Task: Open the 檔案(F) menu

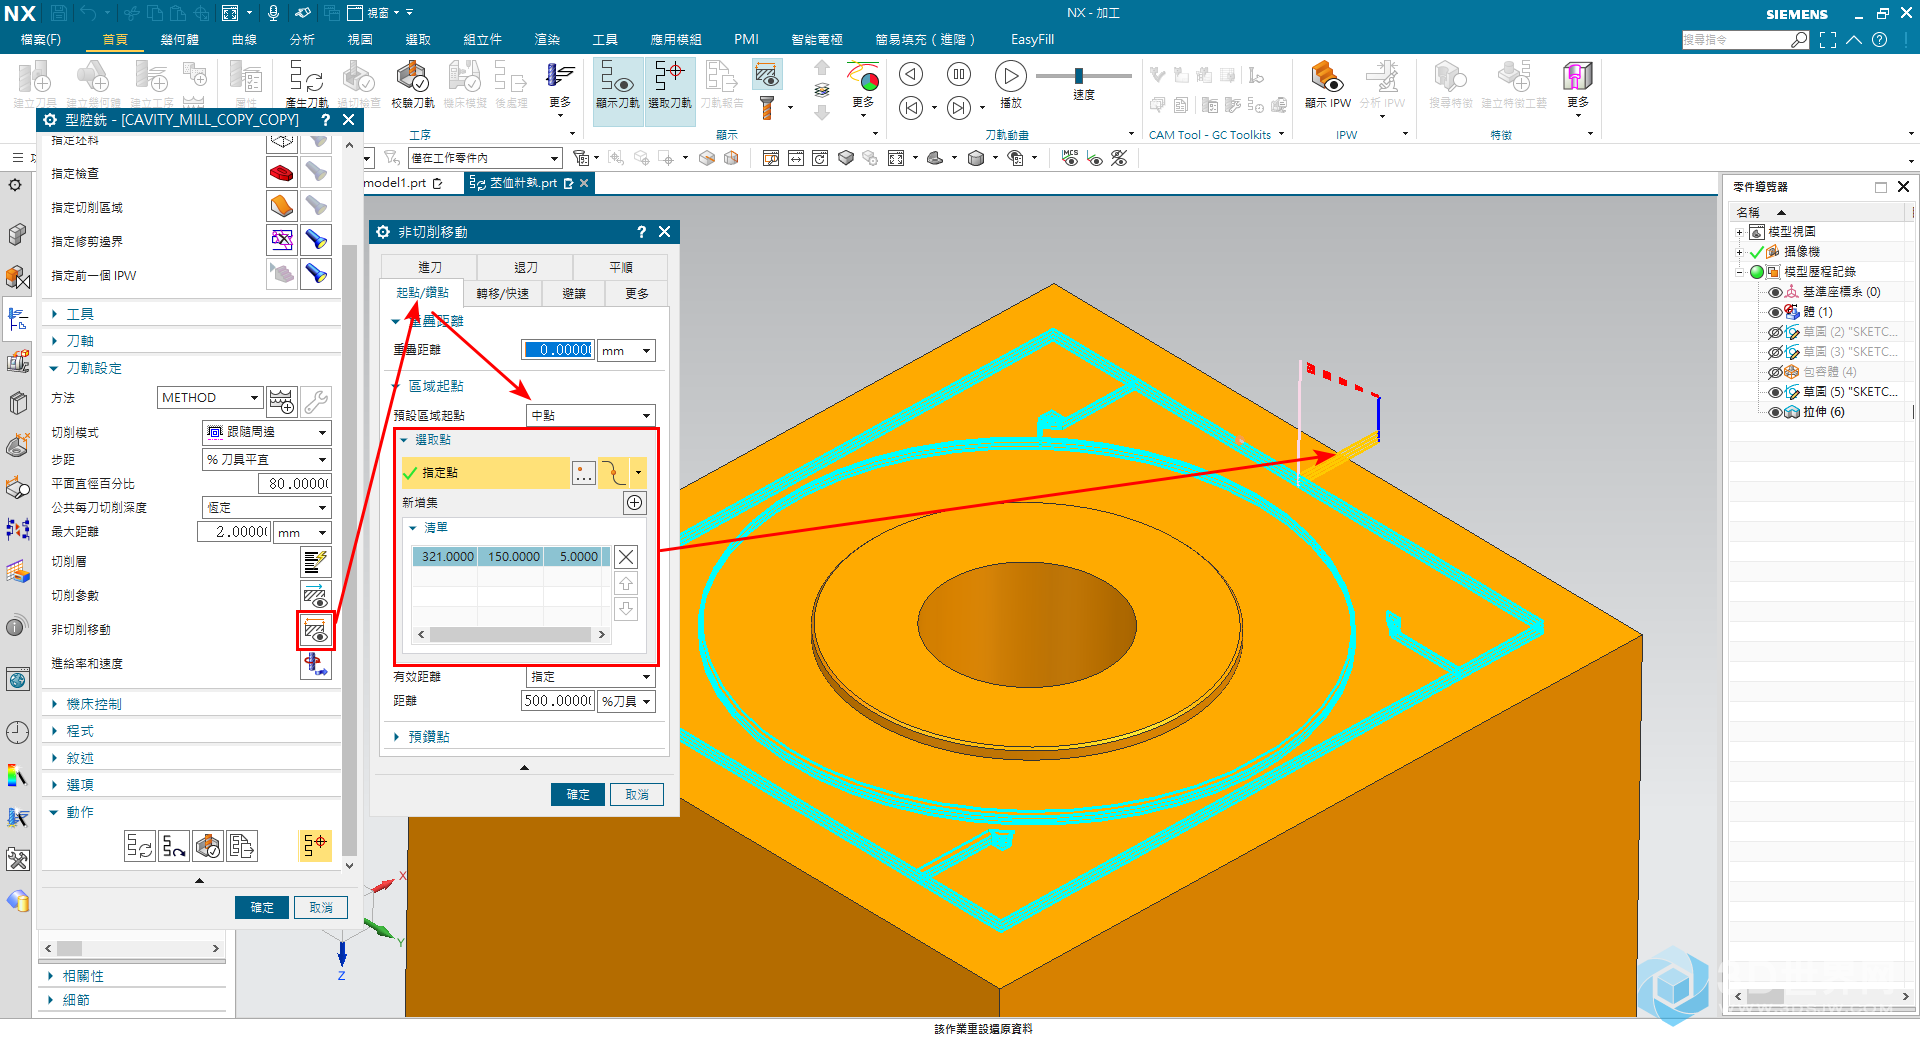Action: pyautogui.click(x=40, y=40)
